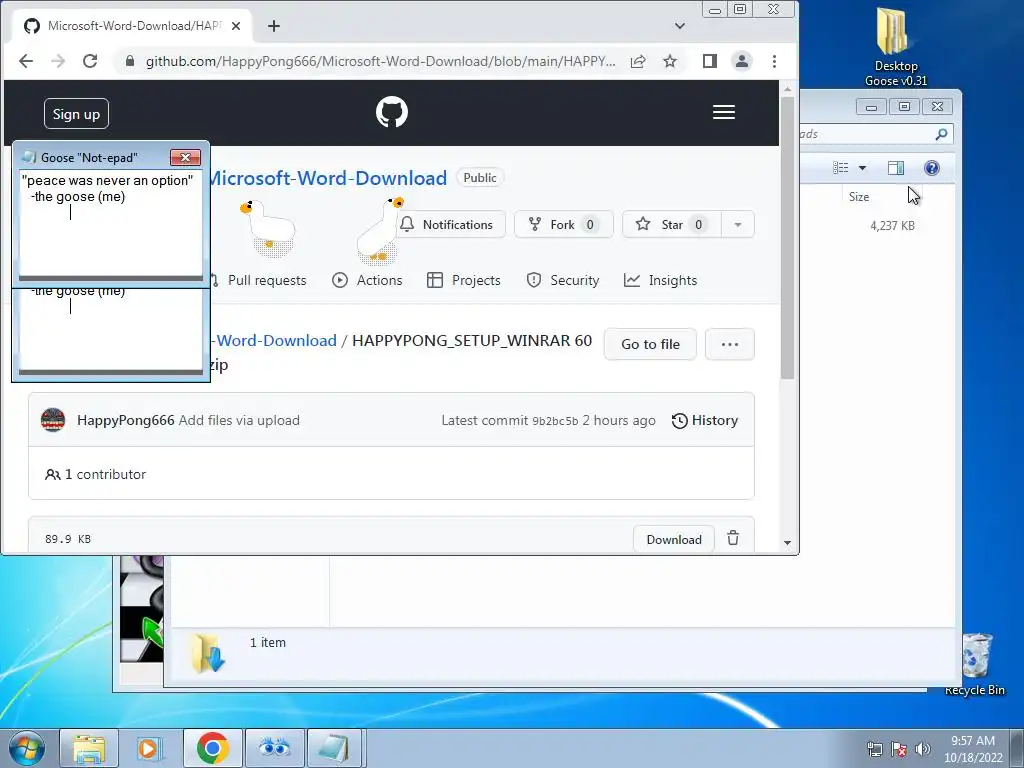Open File Explorer from the taskbar
1024x768 pixels.
point(89,748)
